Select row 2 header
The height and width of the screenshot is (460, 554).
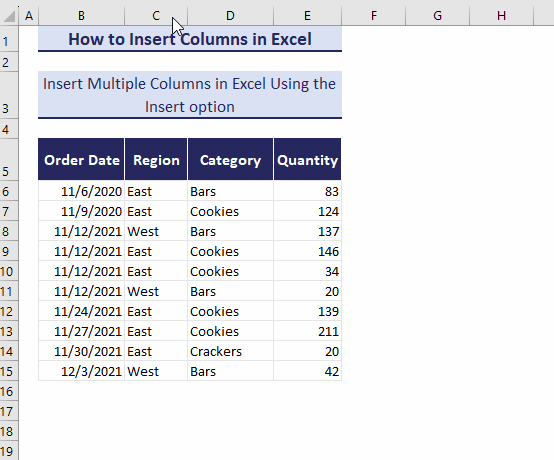(9, 62)
